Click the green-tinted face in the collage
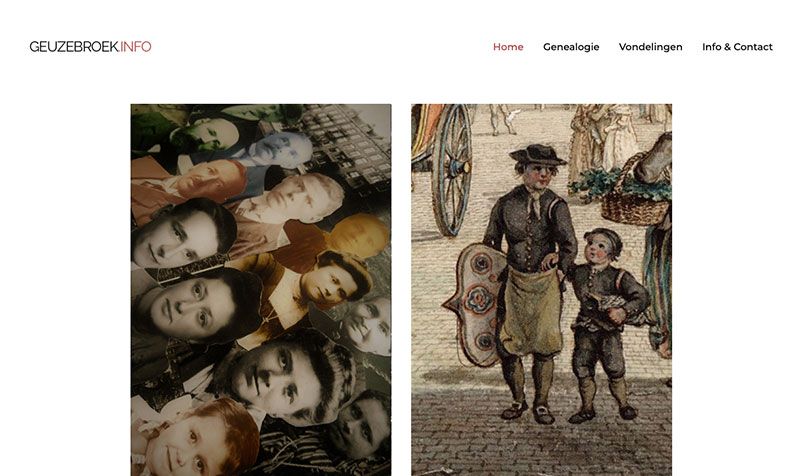Image resolution: width=802 pixels, height=476 pixels. pyautogui.click(x=207, y=135)
